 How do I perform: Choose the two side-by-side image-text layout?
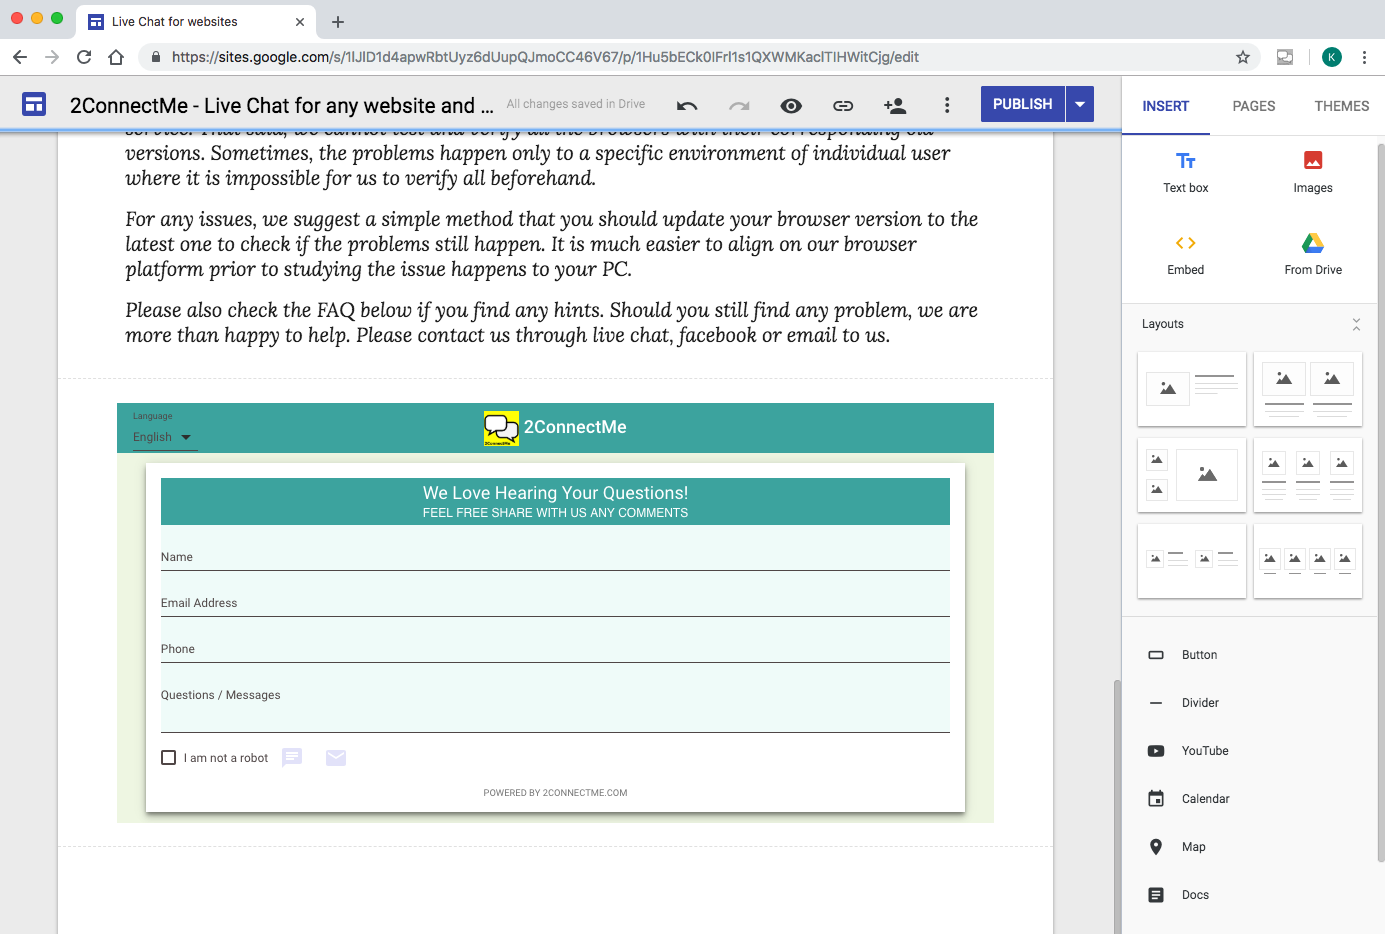coord(1192,561)
